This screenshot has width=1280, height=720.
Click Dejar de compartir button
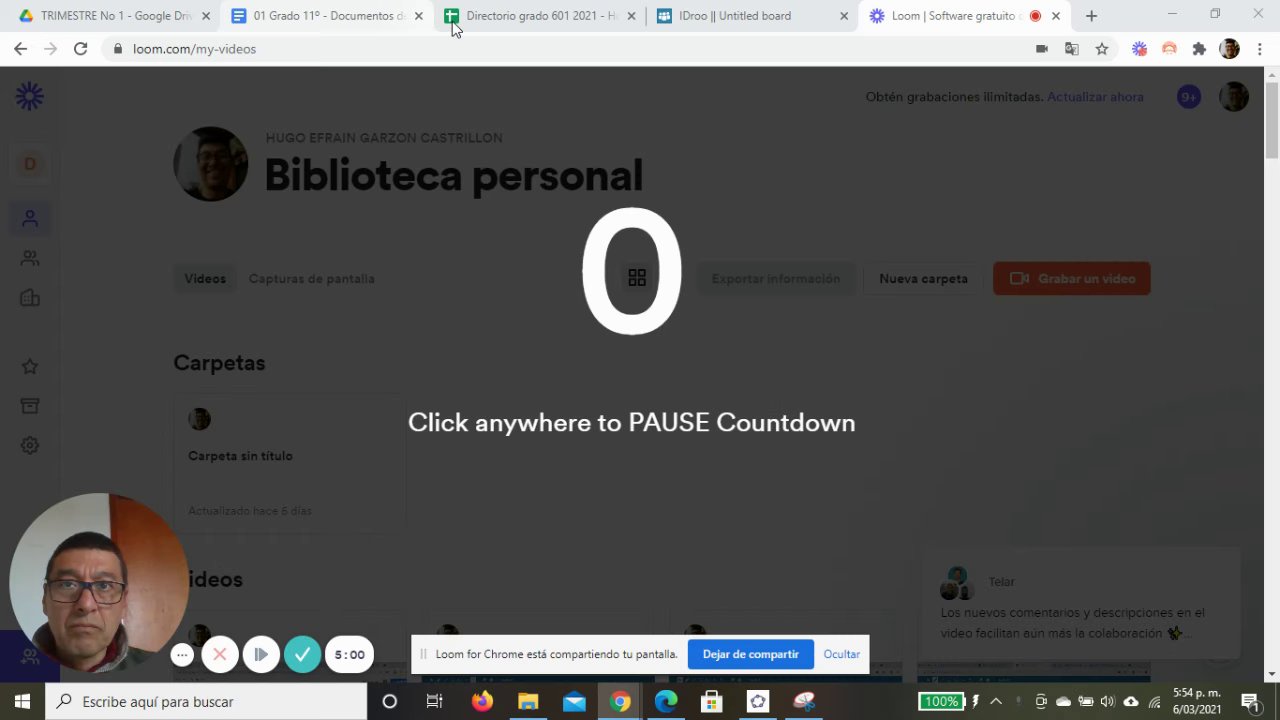(750, 654)
